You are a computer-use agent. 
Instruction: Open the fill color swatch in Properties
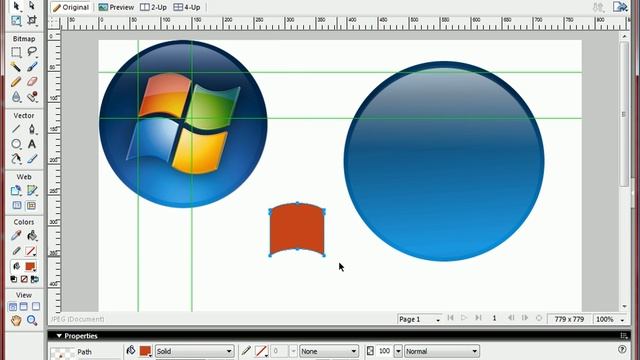(145, 351)
